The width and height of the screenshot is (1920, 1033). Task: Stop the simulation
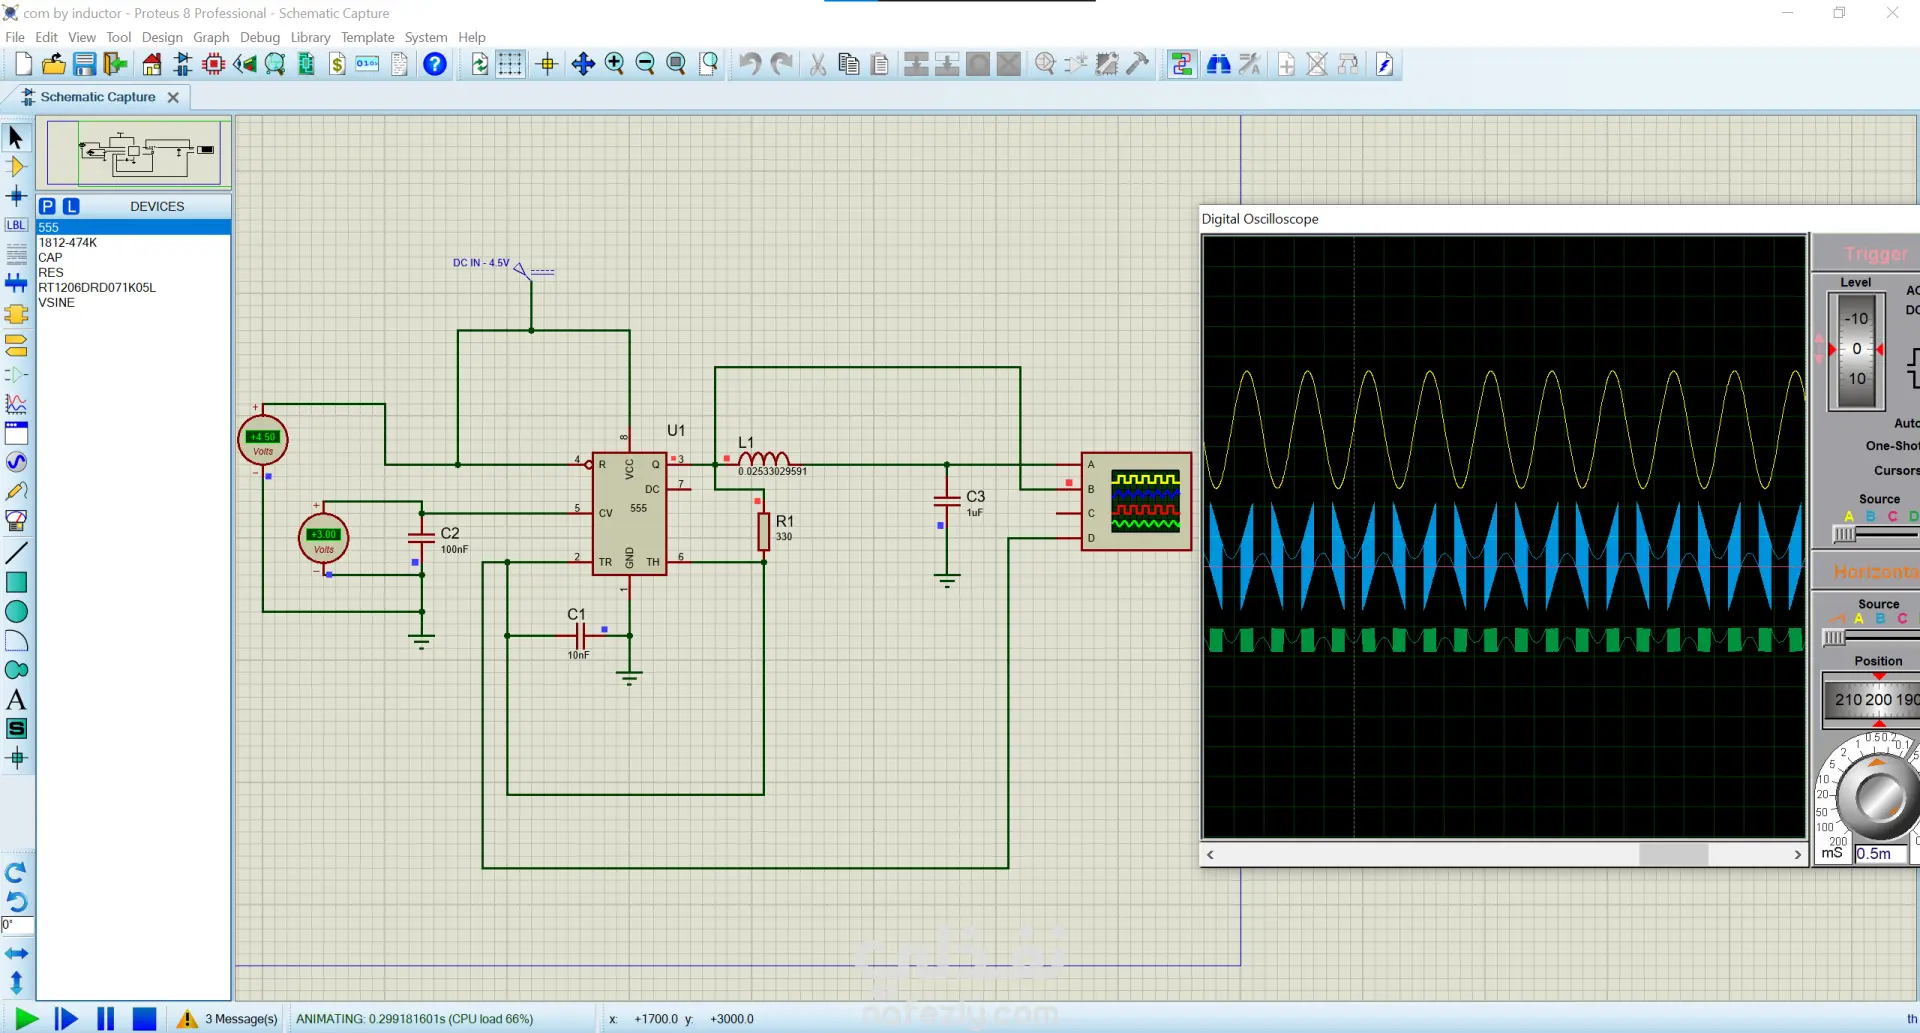pyautogui.click(x=144, y=1019)
